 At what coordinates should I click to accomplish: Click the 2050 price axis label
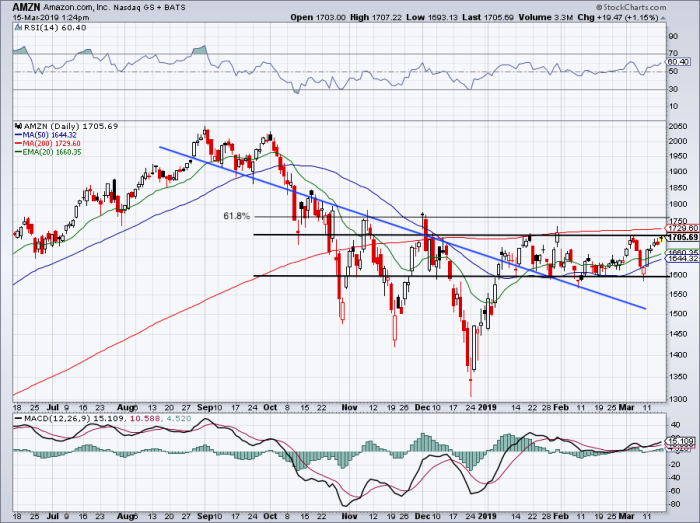[678, 127]
